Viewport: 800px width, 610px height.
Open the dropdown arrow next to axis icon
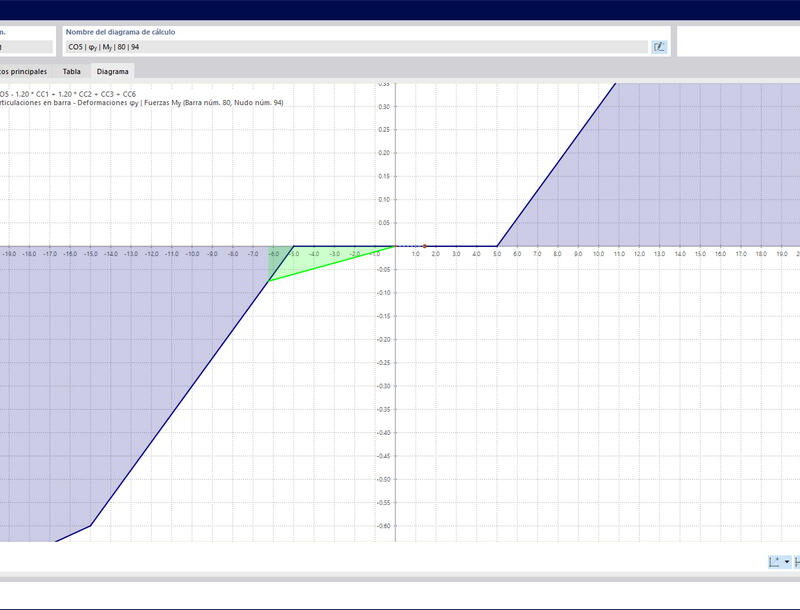[x=787, y=562]
